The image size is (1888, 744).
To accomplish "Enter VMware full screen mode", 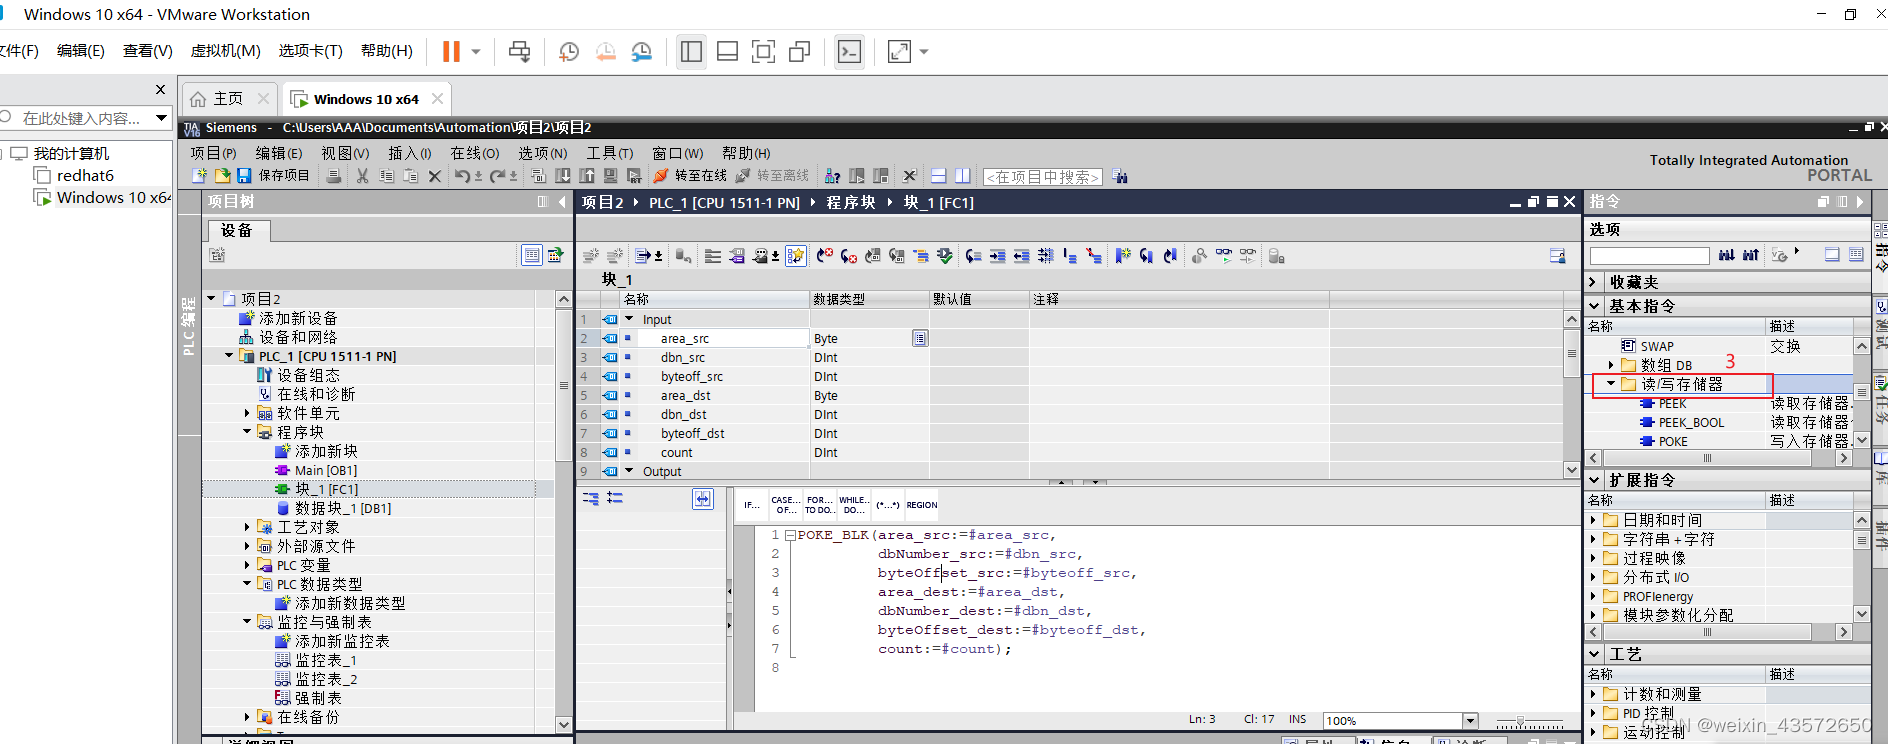I will coord(763,52).
